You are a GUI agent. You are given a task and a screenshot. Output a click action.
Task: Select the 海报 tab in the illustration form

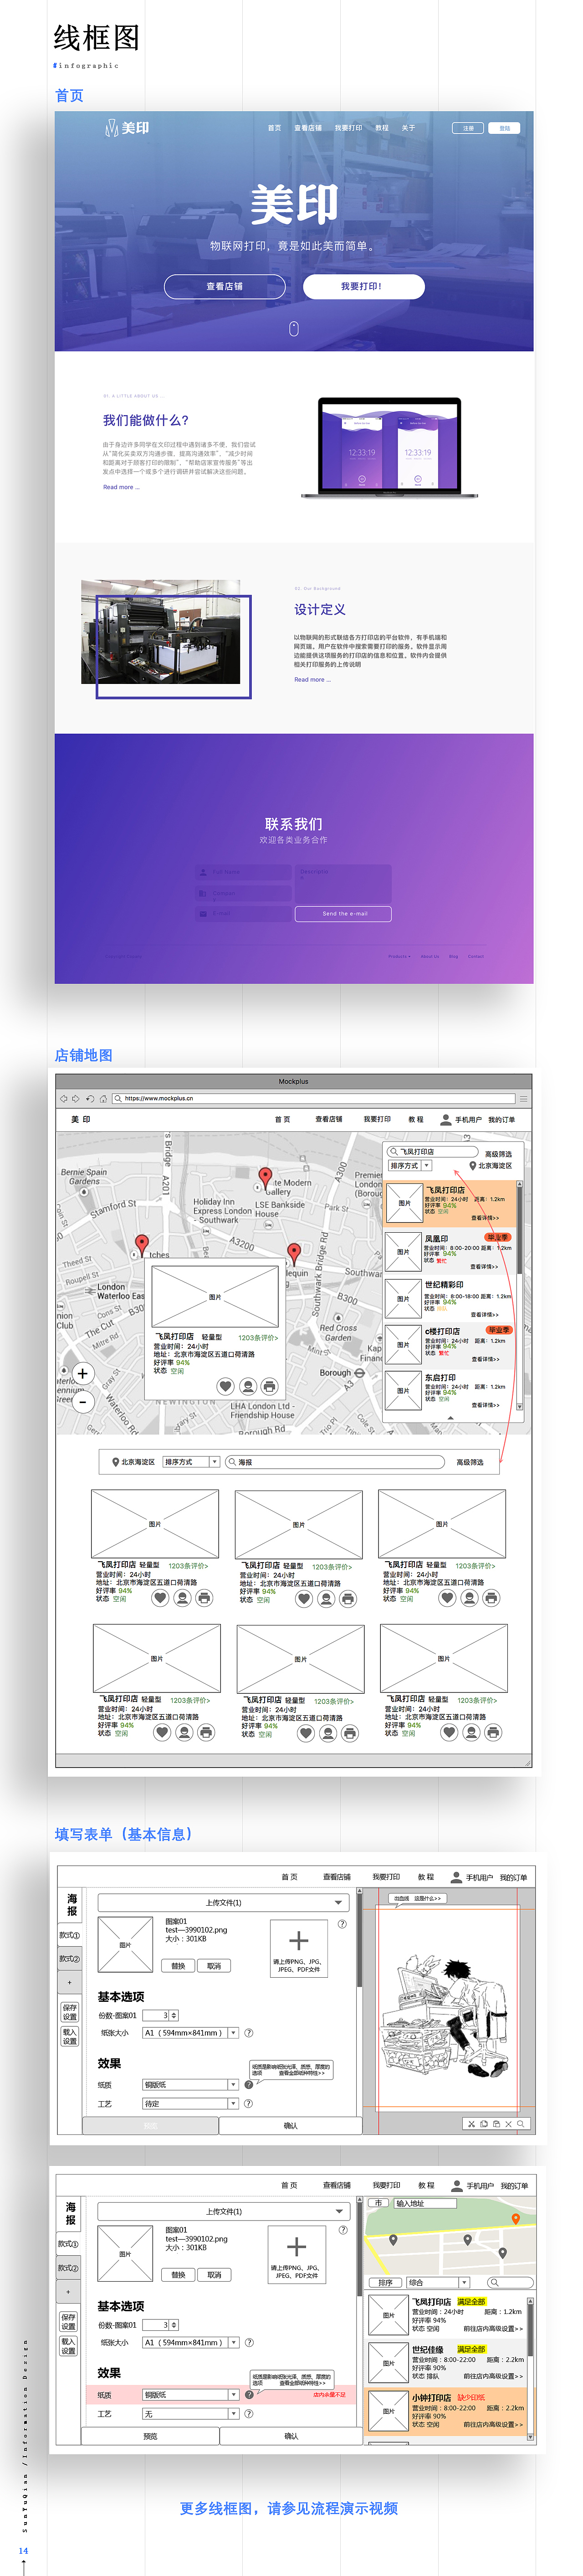pyautogui.click(x=71, y=1904)
